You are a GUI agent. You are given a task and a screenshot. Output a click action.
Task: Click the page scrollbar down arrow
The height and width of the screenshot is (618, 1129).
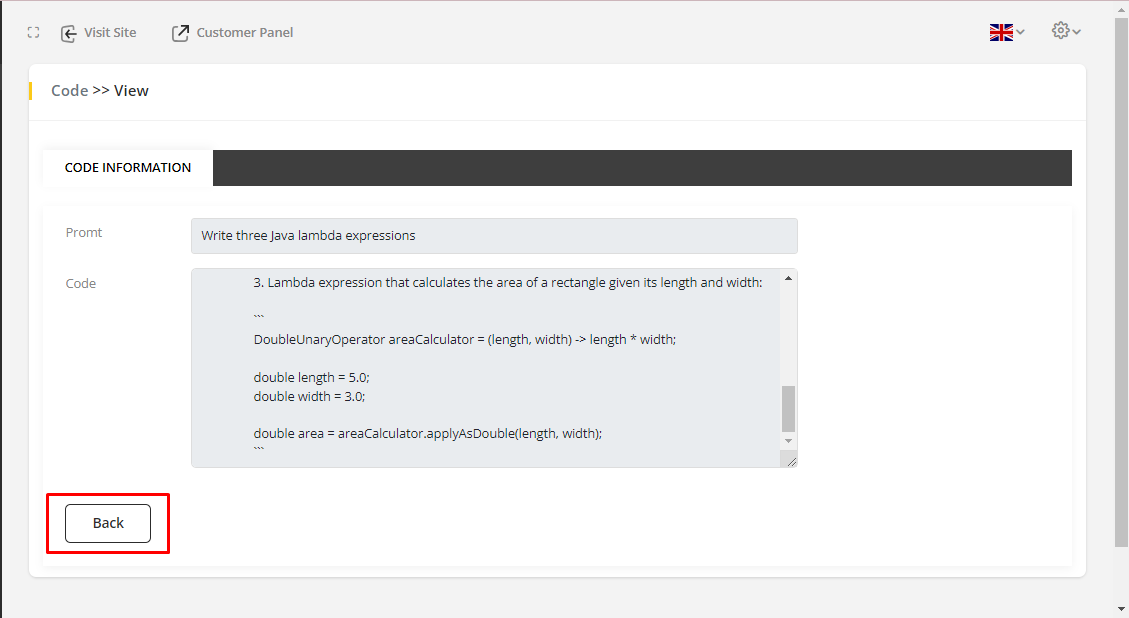pos(1121,608)
